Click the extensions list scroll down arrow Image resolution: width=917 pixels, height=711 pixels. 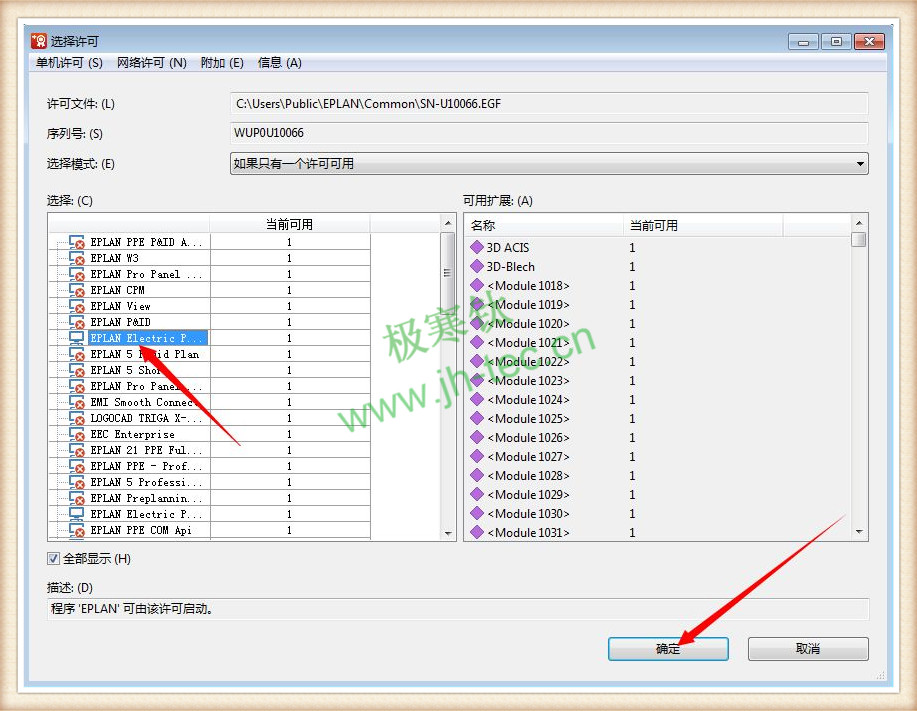coord(859,531)
